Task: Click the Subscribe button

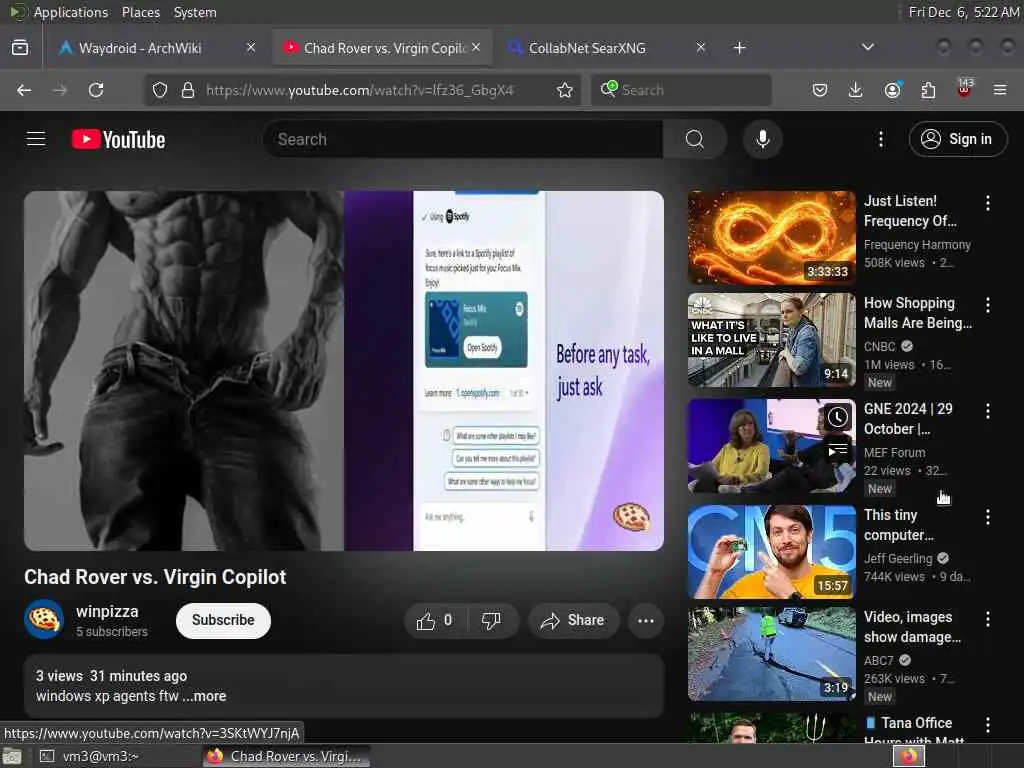Action: pyautogui.click(x=223, y=620)
